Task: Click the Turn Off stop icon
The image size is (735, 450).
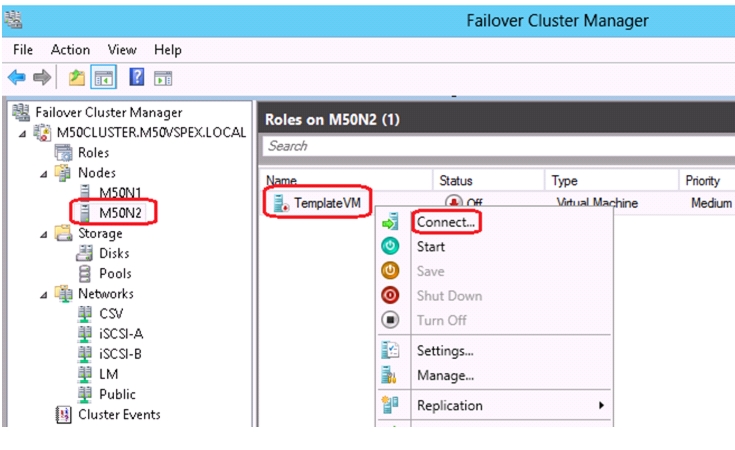Action: tap(390, 319)
